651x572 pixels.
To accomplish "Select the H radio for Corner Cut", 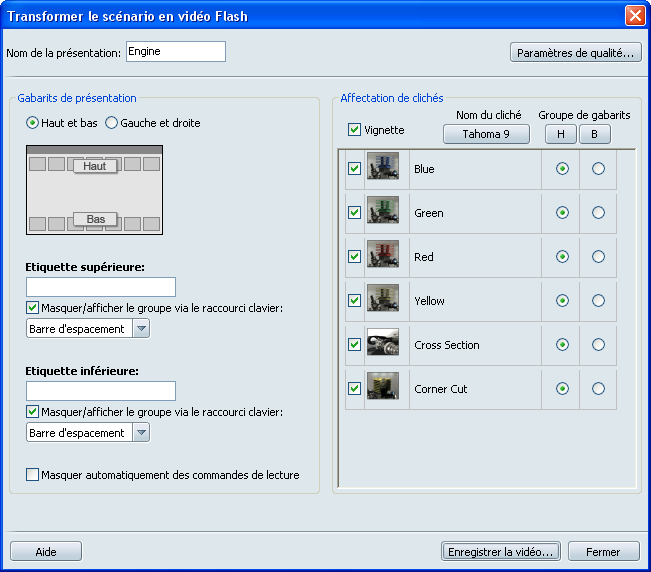I will pyautogui.click(x=562, y=389).
